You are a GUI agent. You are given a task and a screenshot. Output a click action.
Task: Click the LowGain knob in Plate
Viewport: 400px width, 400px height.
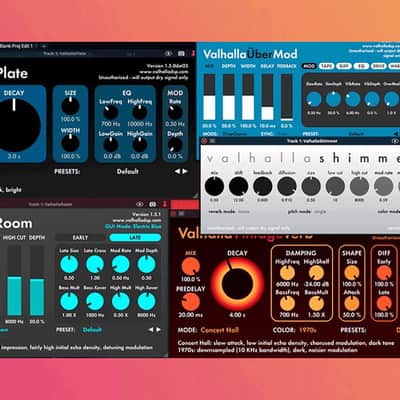(x=110, y=144)
